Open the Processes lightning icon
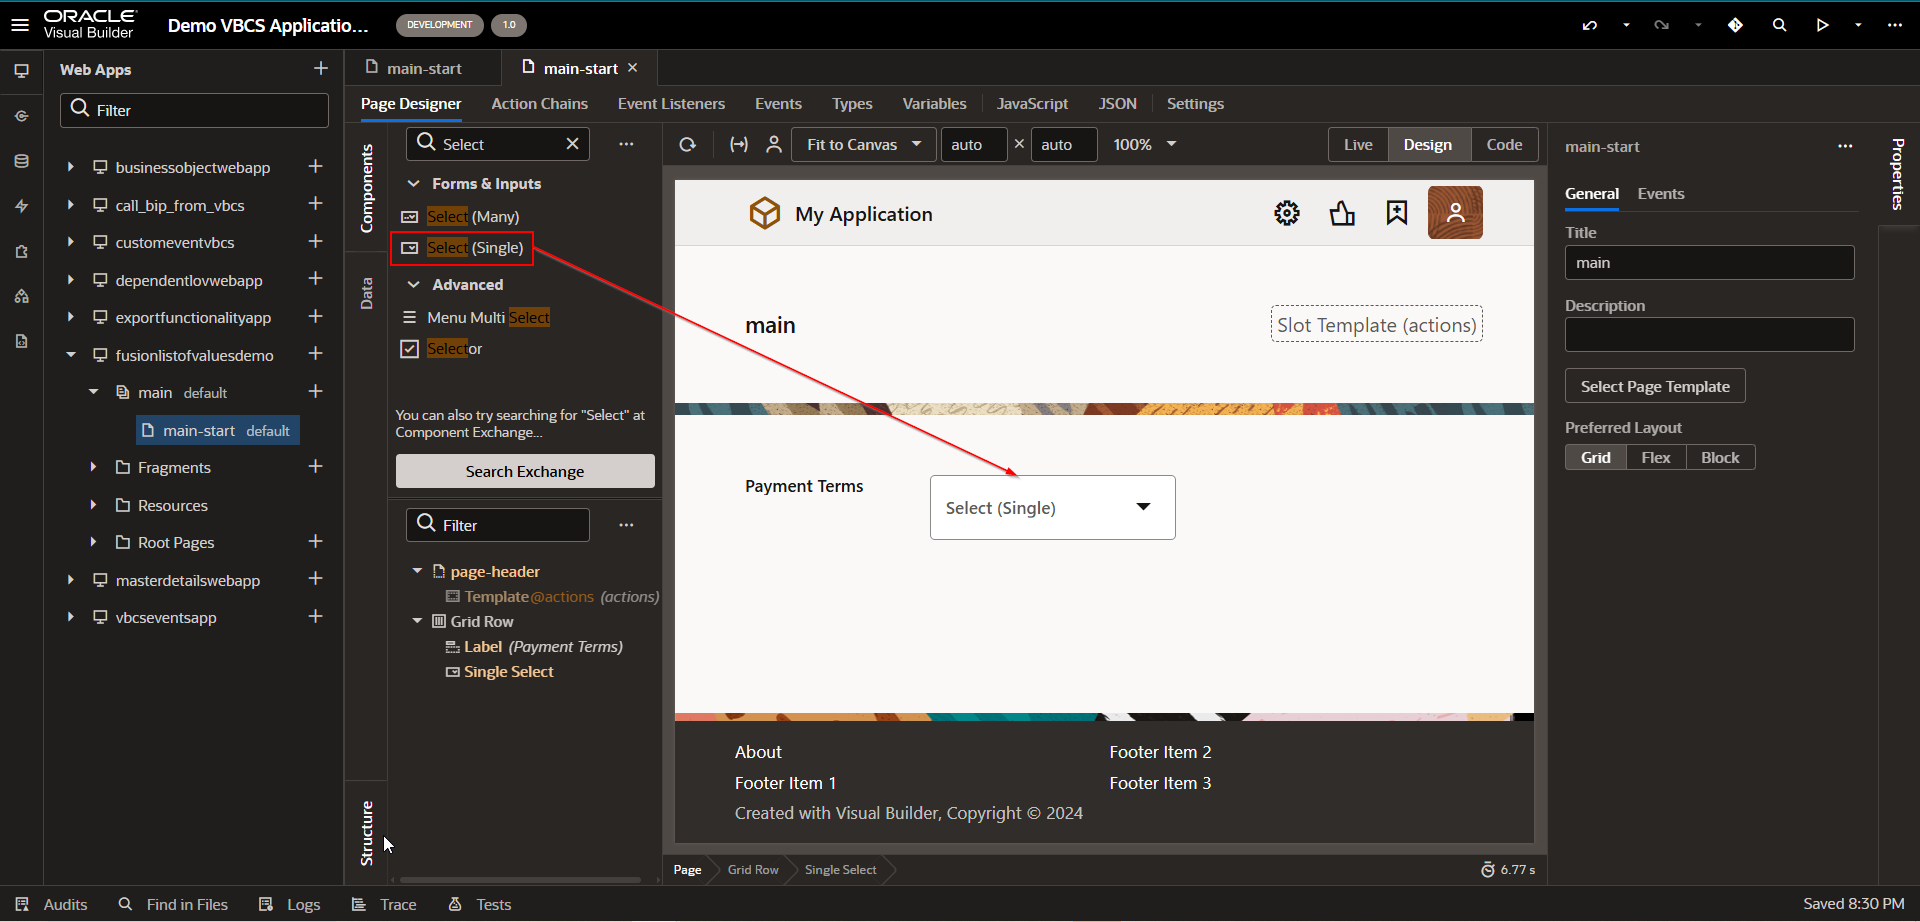 click(x=21, y=206)
